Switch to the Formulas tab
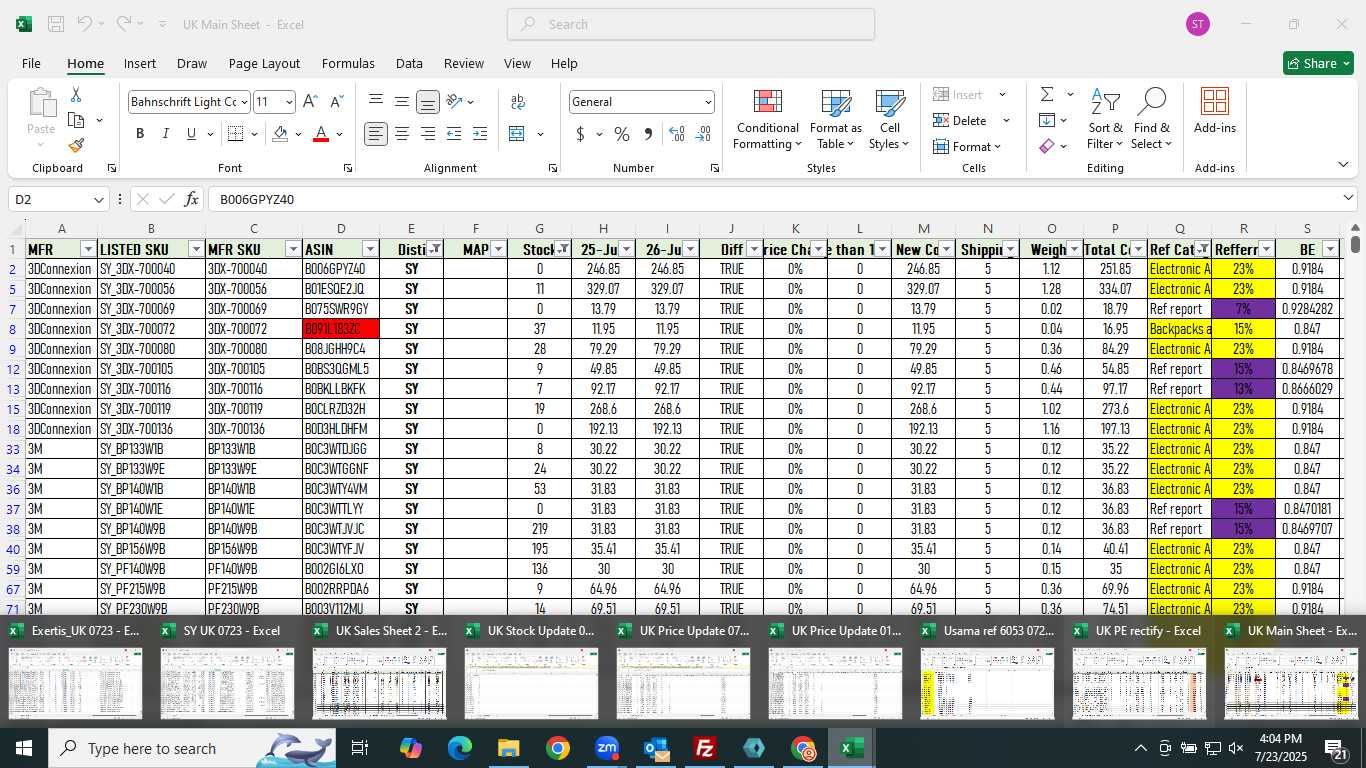Viewport: 1366px width, 768px height. coord(348,63)
